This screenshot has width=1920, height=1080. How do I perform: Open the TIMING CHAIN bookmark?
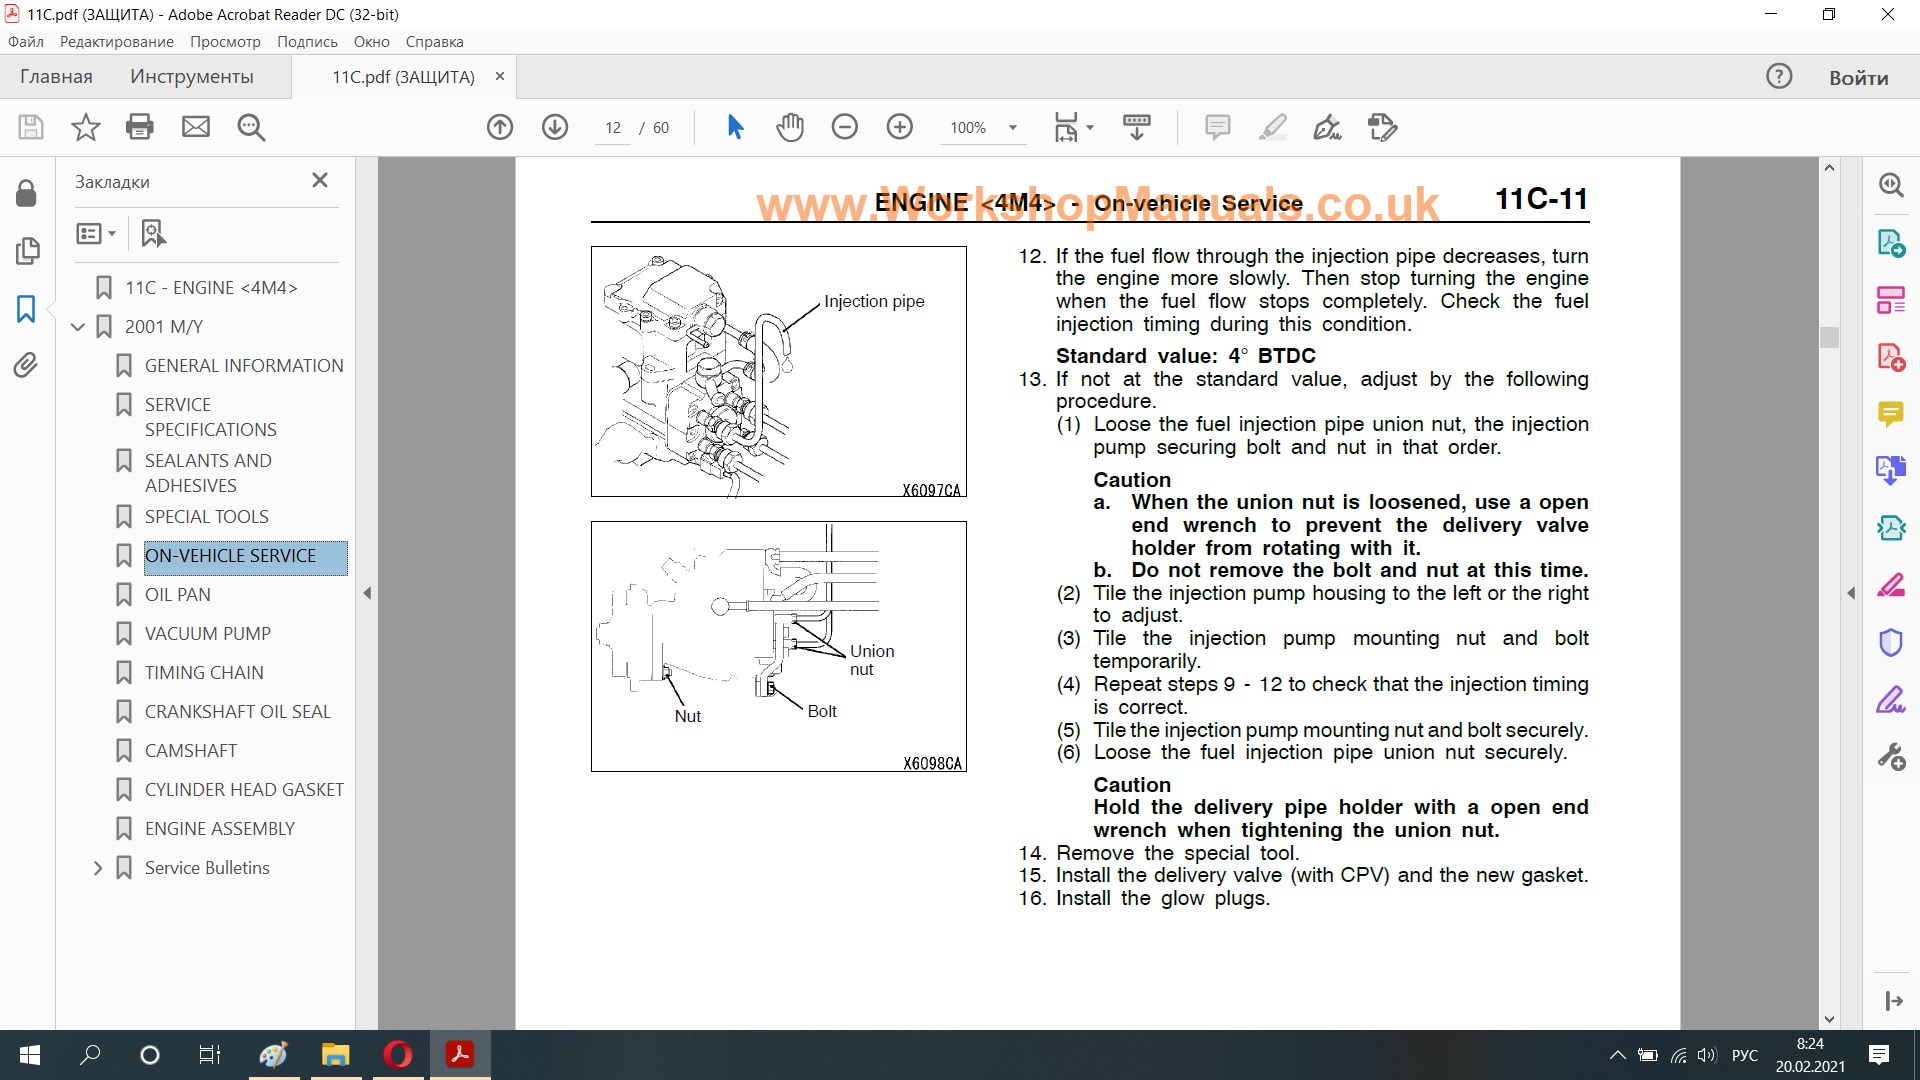(x=204, y=673)
